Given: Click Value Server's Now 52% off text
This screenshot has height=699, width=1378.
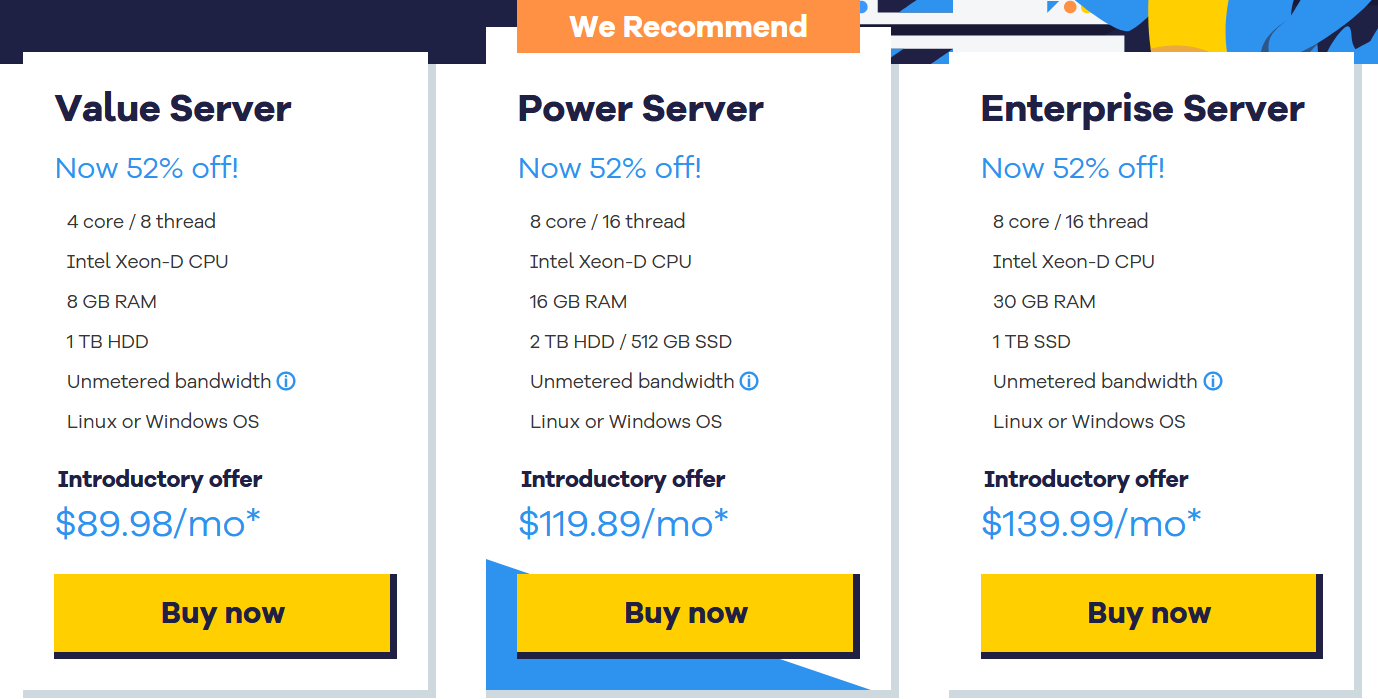Looking at the screenshot, I should [x=147, y=168].
